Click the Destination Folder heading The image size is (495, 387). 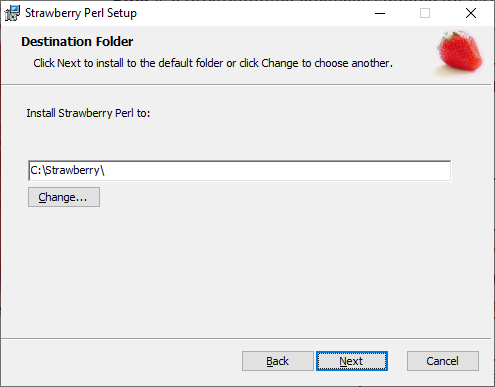tap(77, 42)
